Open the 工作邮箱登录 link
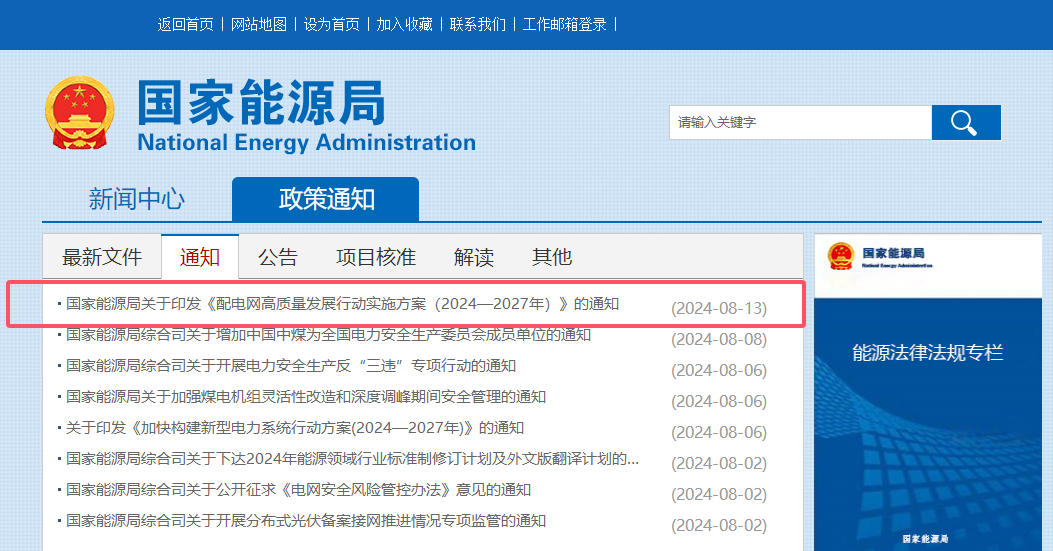Viewport: 1053px width, 551px height. click(564, 24)
